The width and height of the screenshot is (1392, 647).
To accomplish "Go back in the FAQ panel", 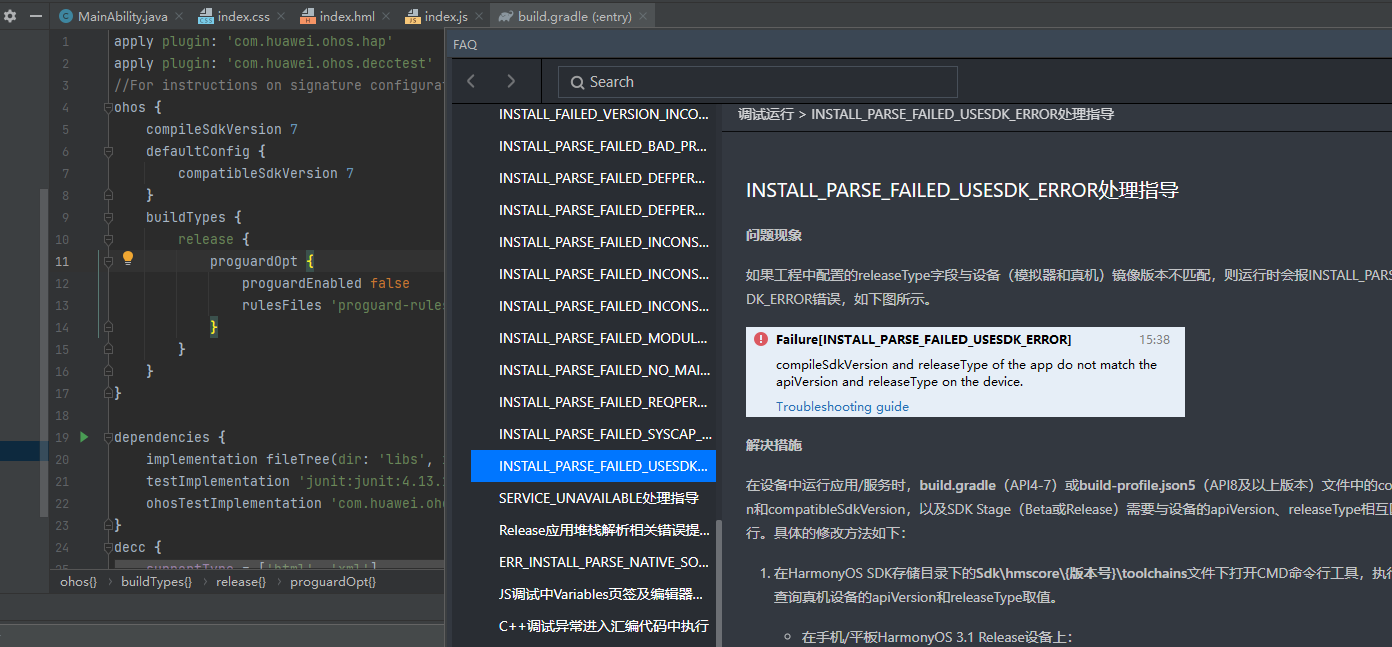I will [472, 82].
